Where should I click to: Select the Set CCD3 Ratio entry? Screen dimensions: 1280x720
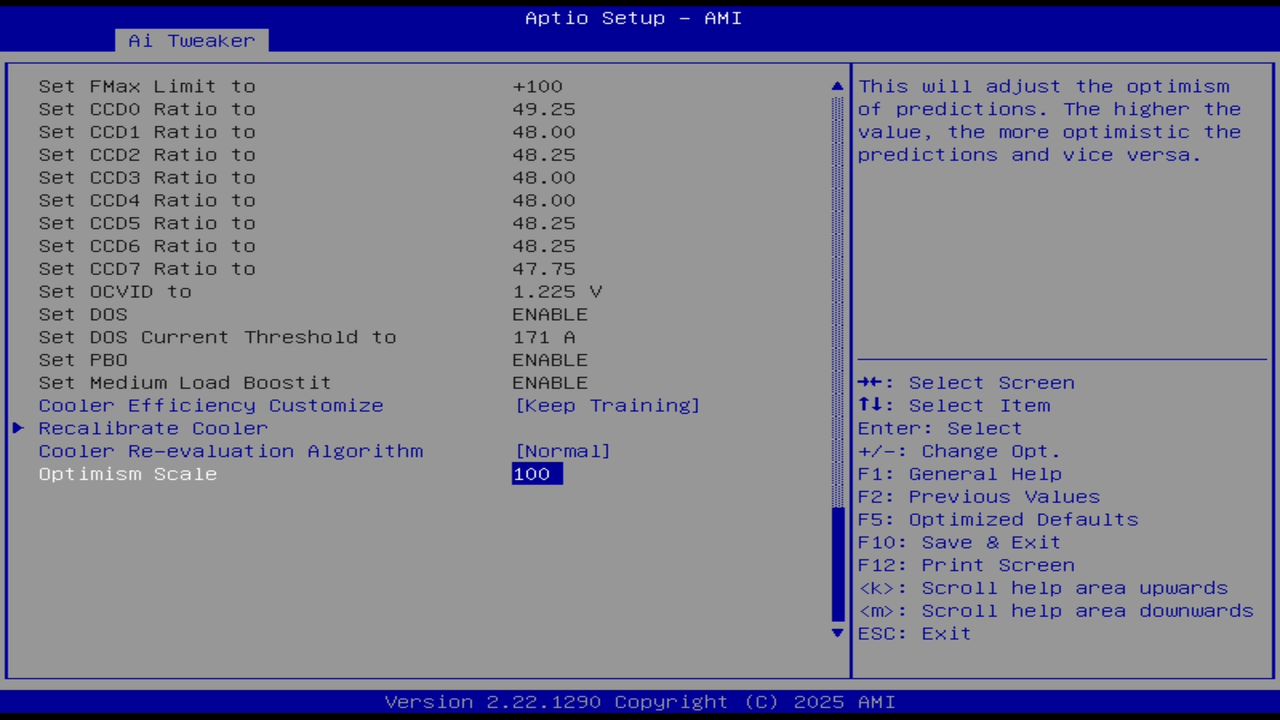pyautogui.click(x=147, y=177)
